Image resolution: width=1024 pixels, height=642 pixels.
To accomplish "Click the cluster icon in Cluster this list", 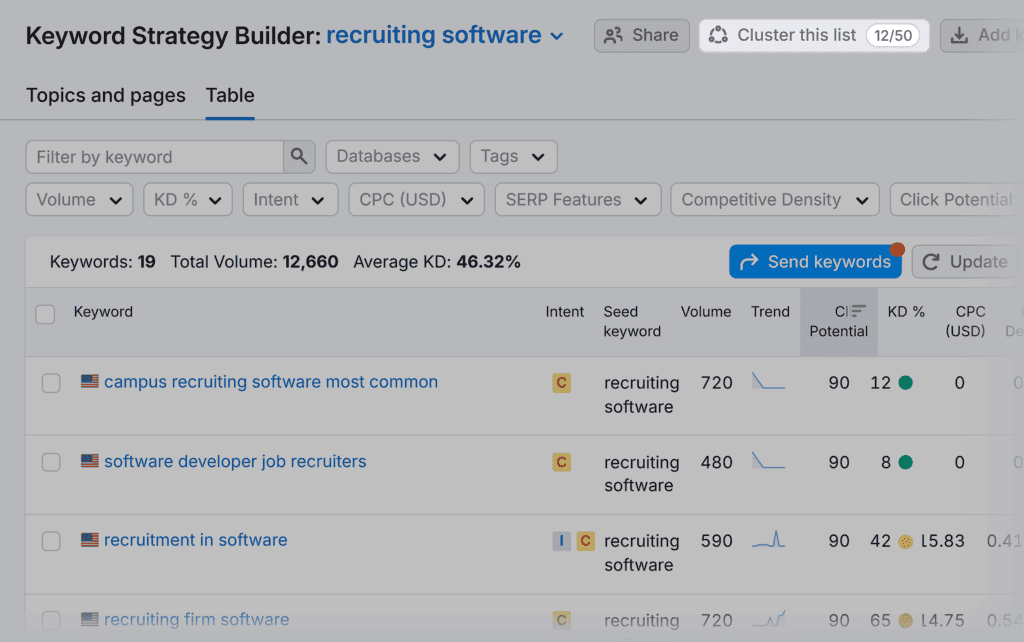I will point(718,36).
